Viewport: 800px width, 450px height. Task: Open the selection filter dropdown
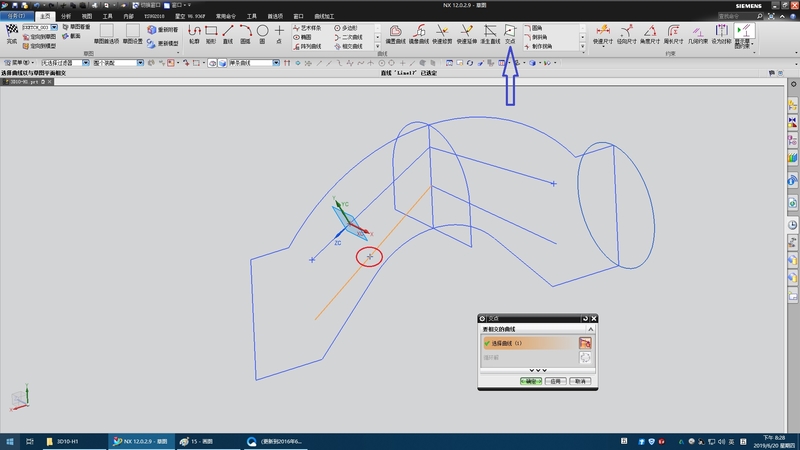86,63
